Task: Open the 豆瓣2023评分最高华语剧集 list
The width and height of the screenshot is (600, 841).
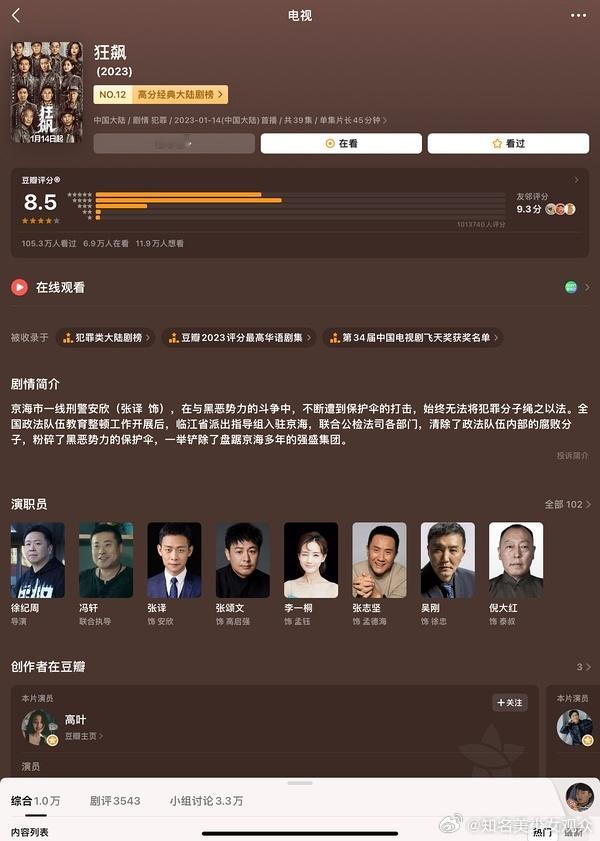Action: coord(239,337)
